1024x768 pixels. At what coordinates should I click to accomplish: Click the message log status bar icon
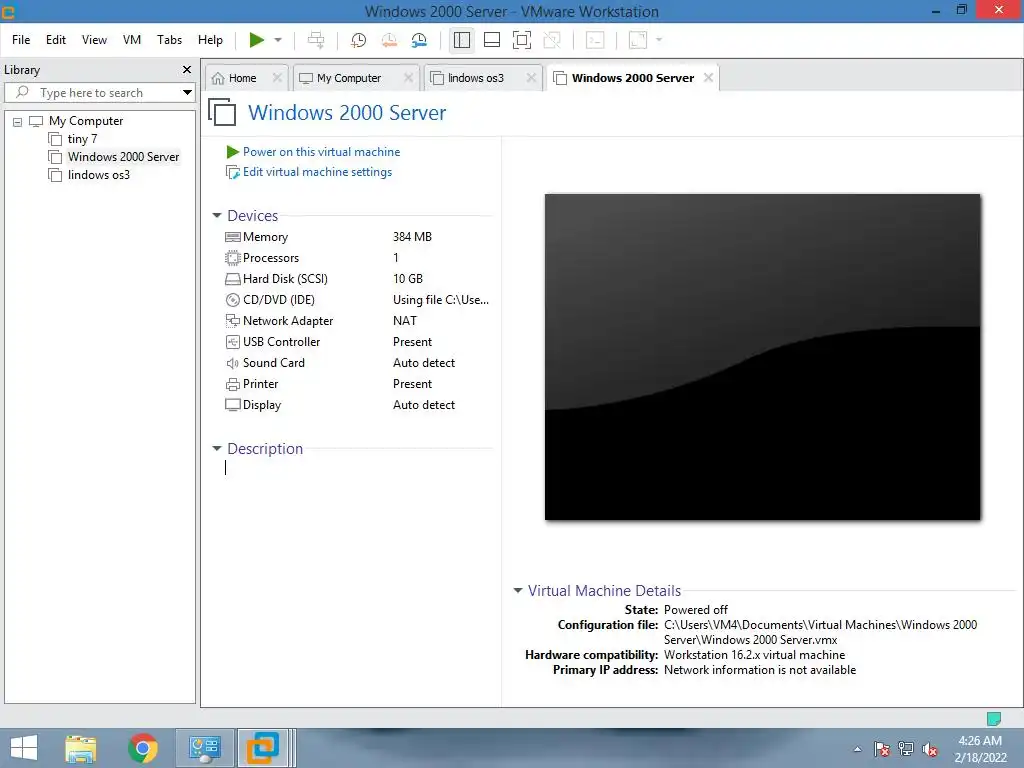[x=993, y=719]
